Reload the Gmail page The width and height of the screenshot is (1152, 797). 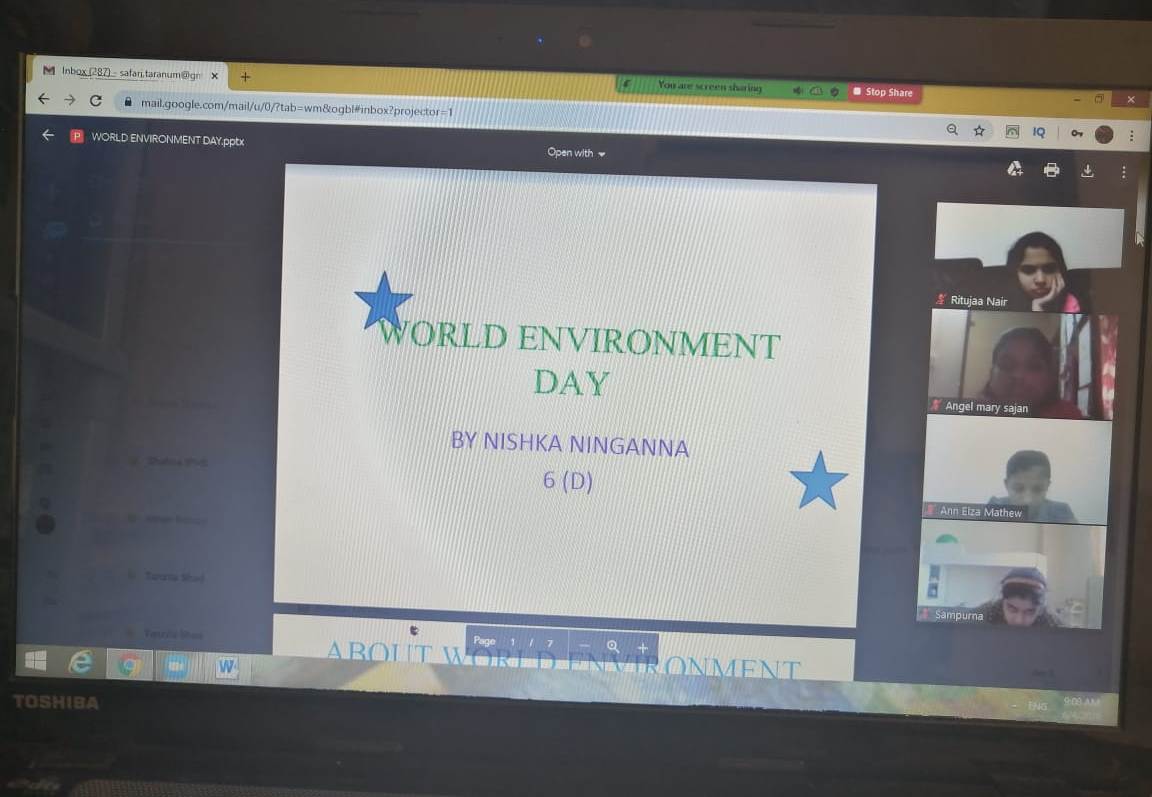tap(96, 101)
